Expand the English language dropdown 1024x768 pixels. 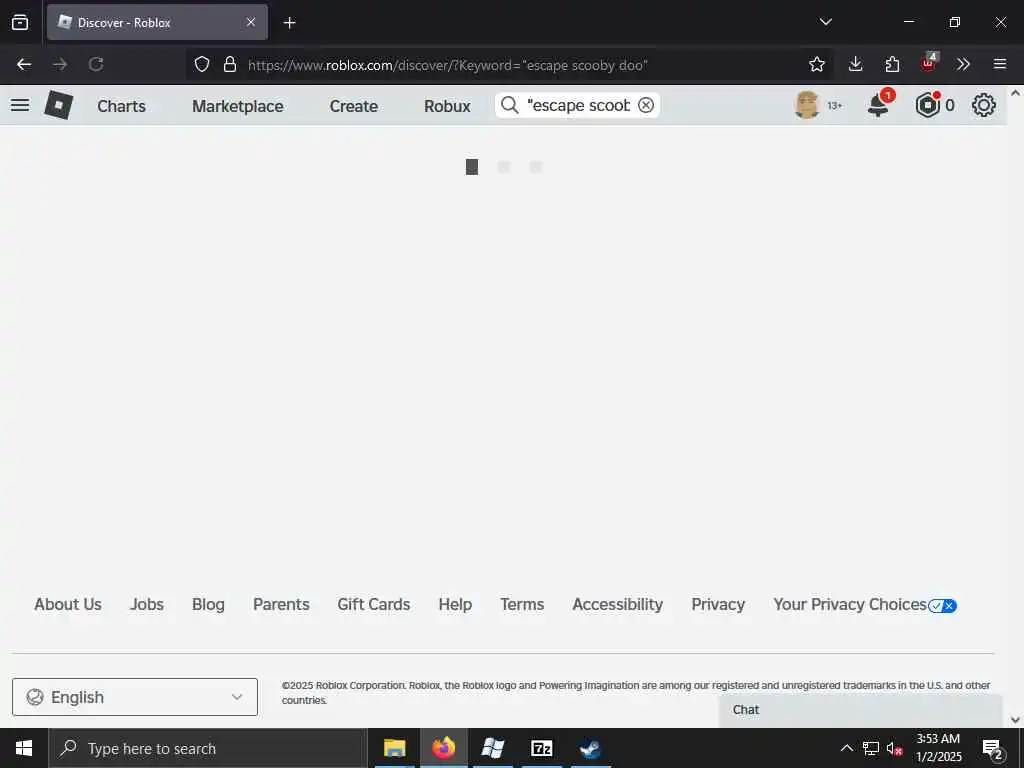click(135, 697)
